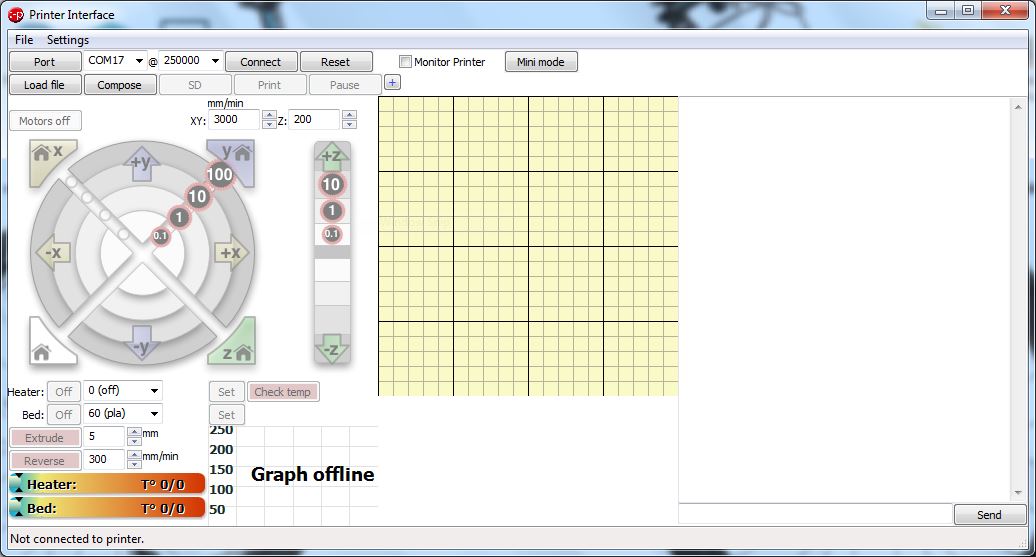Toggle the Heater gauge arrow icon
This screenshot has width=1036, height=557.
coord(17,484)
